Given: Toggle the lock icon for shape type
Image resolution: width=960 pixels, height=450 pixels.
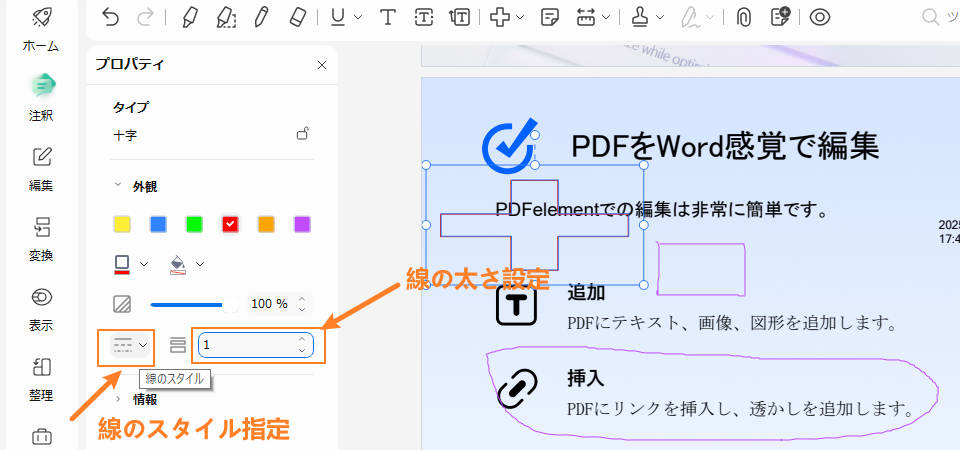Looking at the screenshot, I should pos(302,134).
